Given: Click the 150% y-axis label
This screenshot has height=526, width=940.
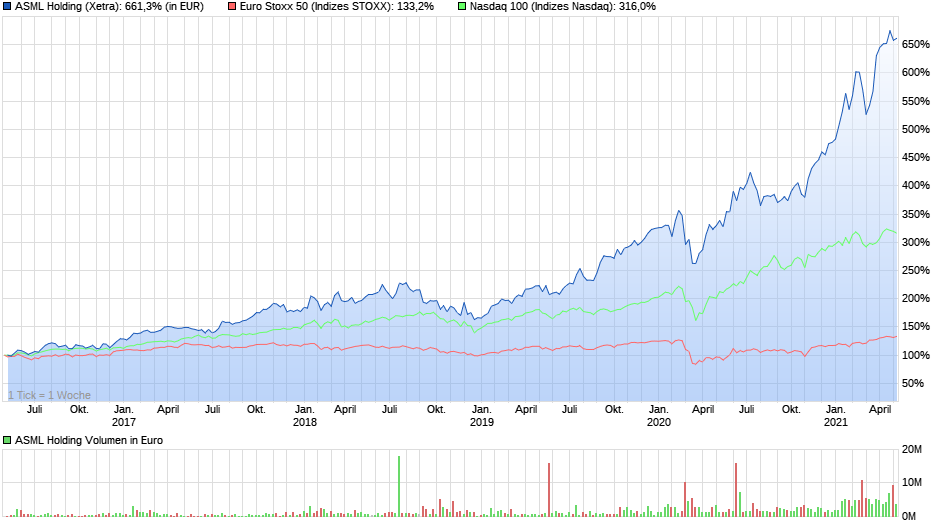Looking at the screenshot, I should (915, 327).
